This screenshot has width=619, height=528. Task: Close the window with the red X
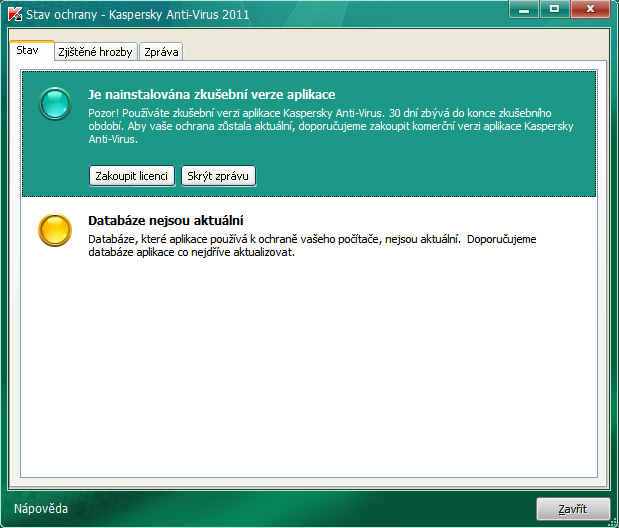tap(591, 9)
